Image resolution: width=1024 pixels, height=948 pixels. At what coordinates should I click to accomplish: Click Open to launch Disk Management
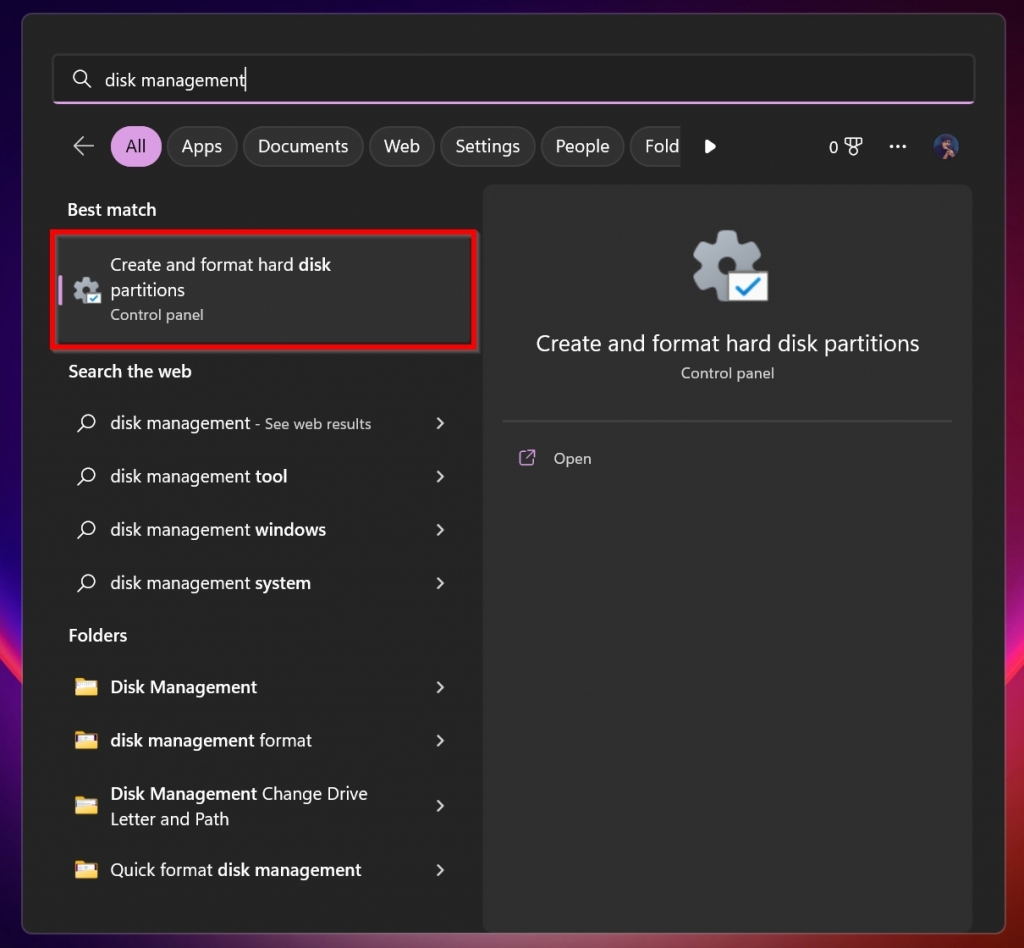coord(572,458)
